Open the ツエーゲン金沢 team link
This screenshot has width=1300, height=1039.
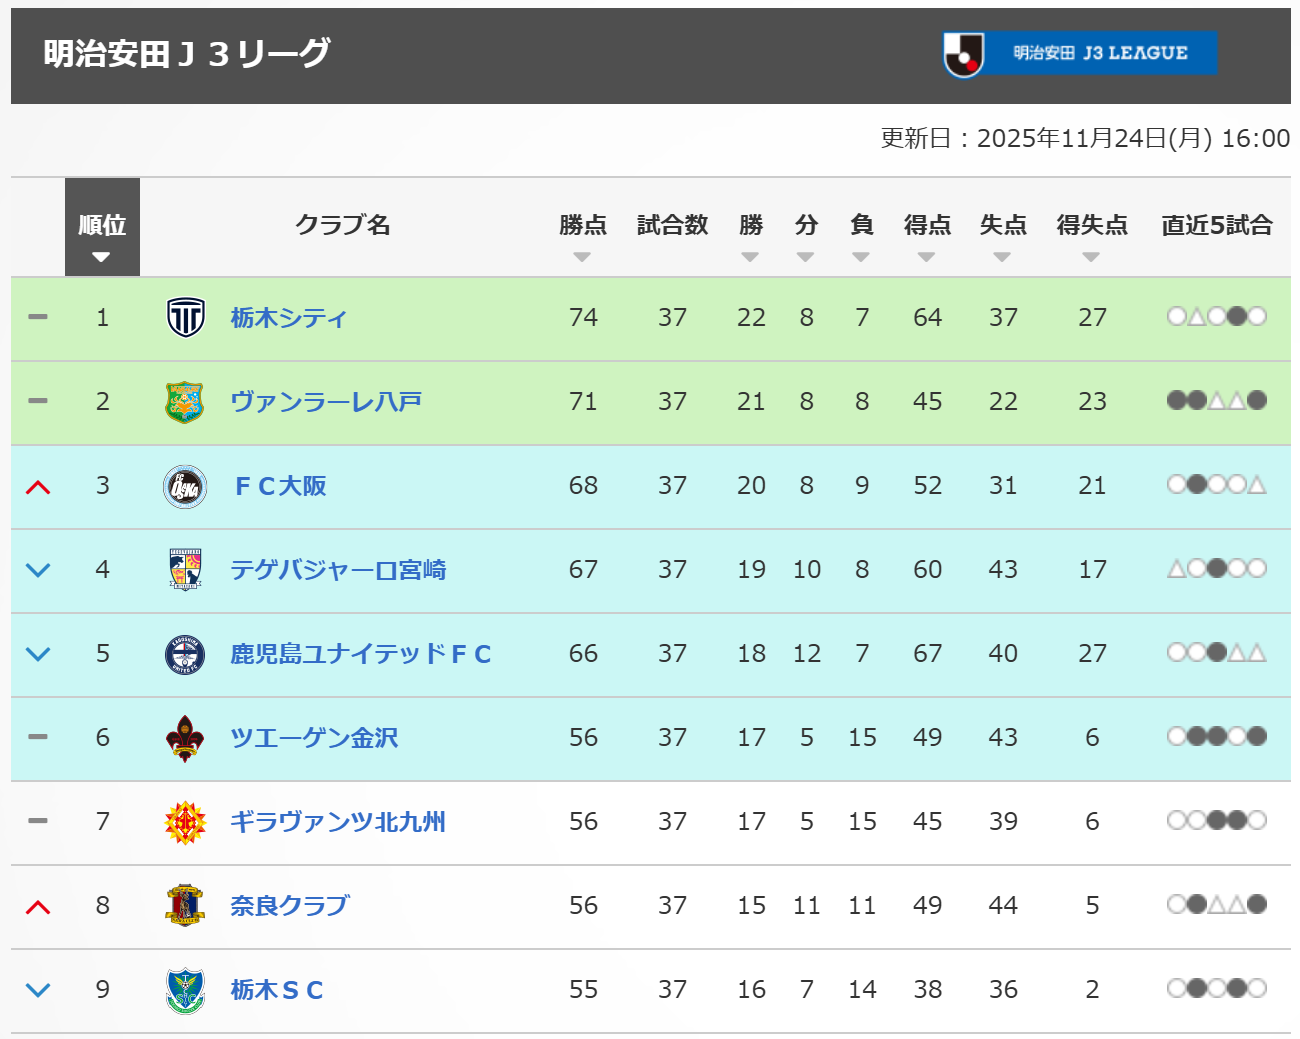tap(314, 738)
